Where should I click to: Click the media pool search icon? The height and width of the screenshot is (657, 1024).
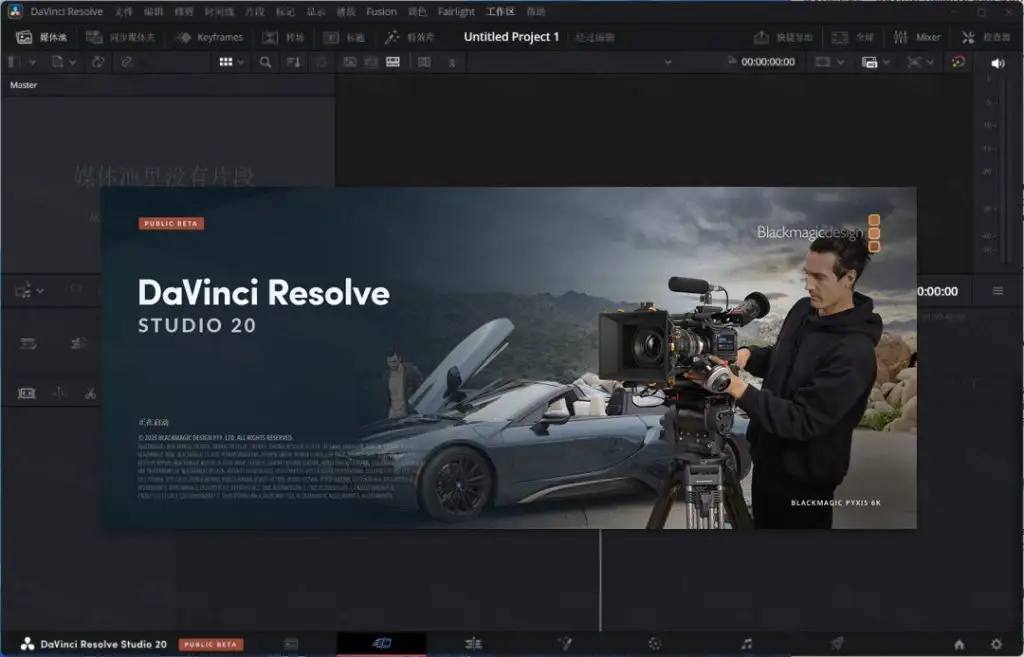(x=265, y=62)
